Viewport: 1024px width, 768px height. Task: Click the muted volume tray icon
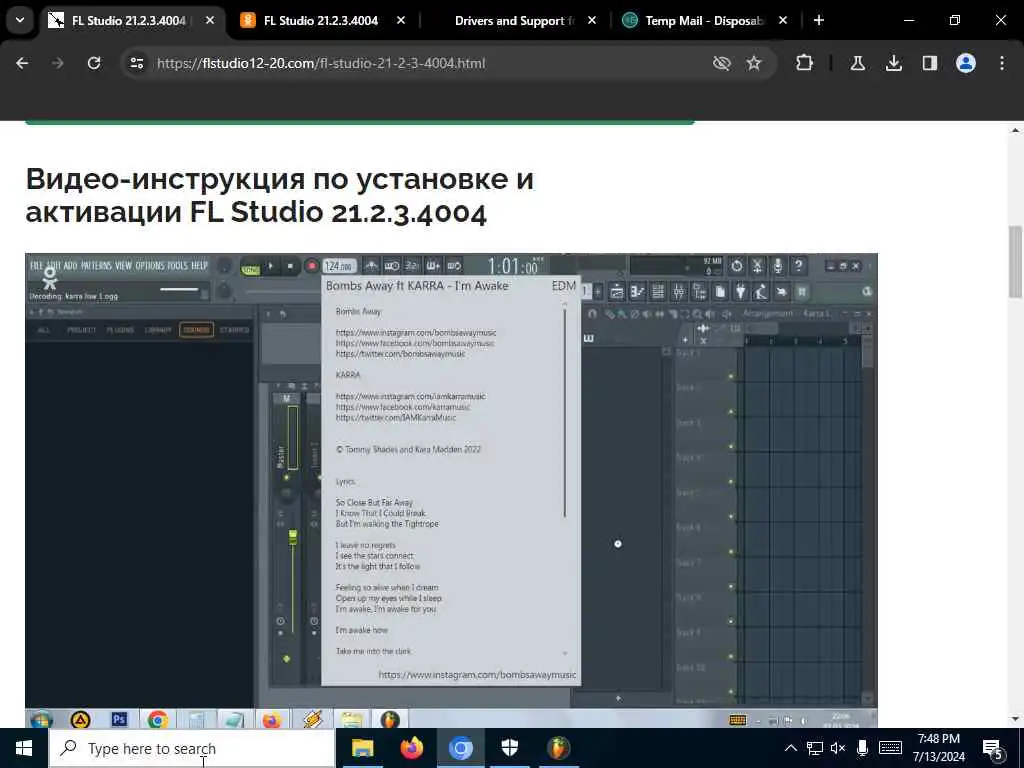click(x=838, y=748)
